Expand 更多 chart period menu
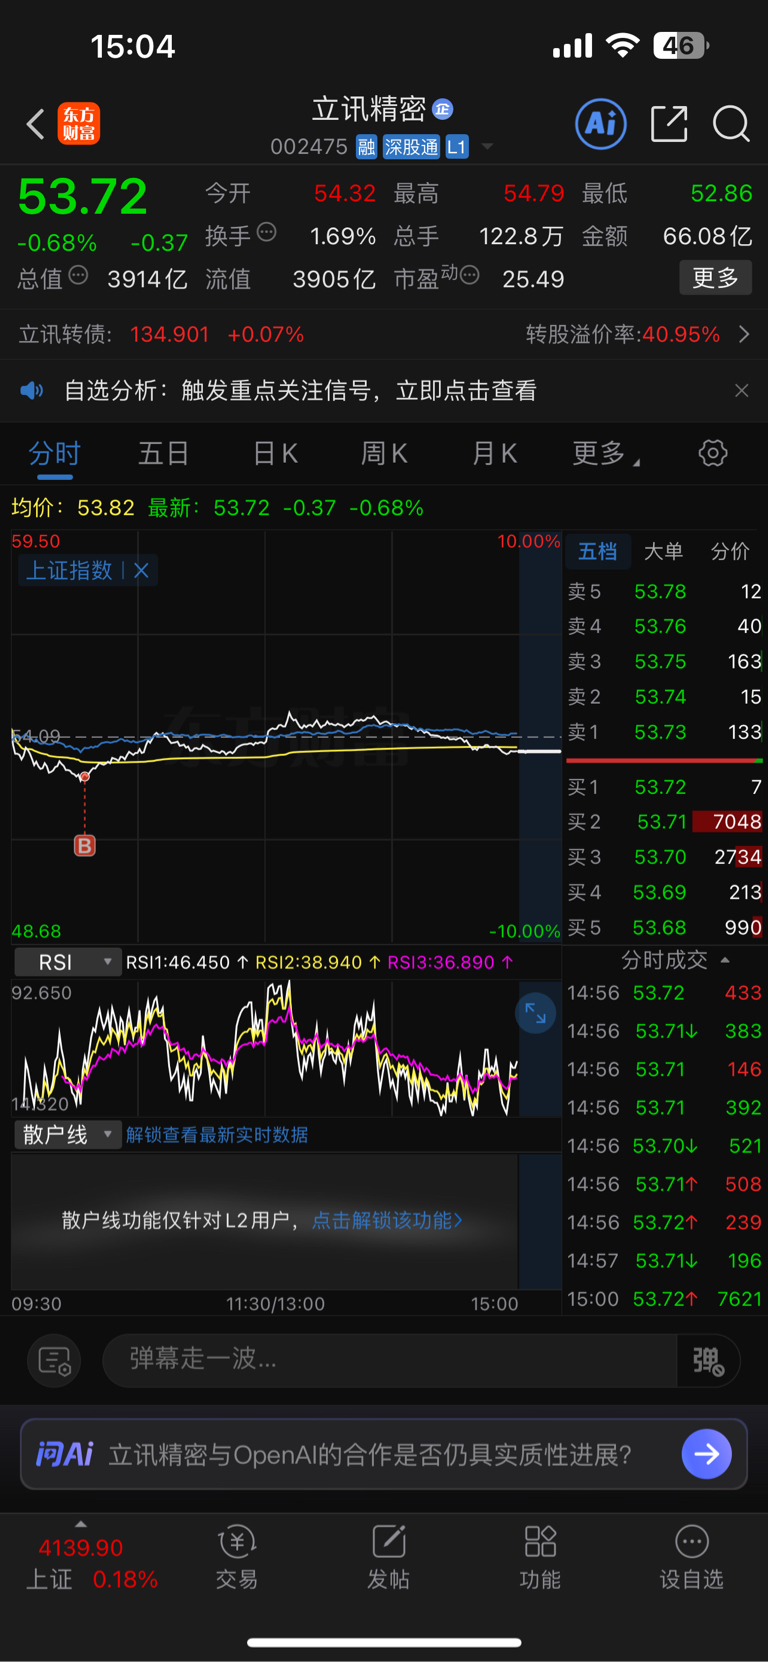The image size is (768, 1662). click(x=606, y=454)
